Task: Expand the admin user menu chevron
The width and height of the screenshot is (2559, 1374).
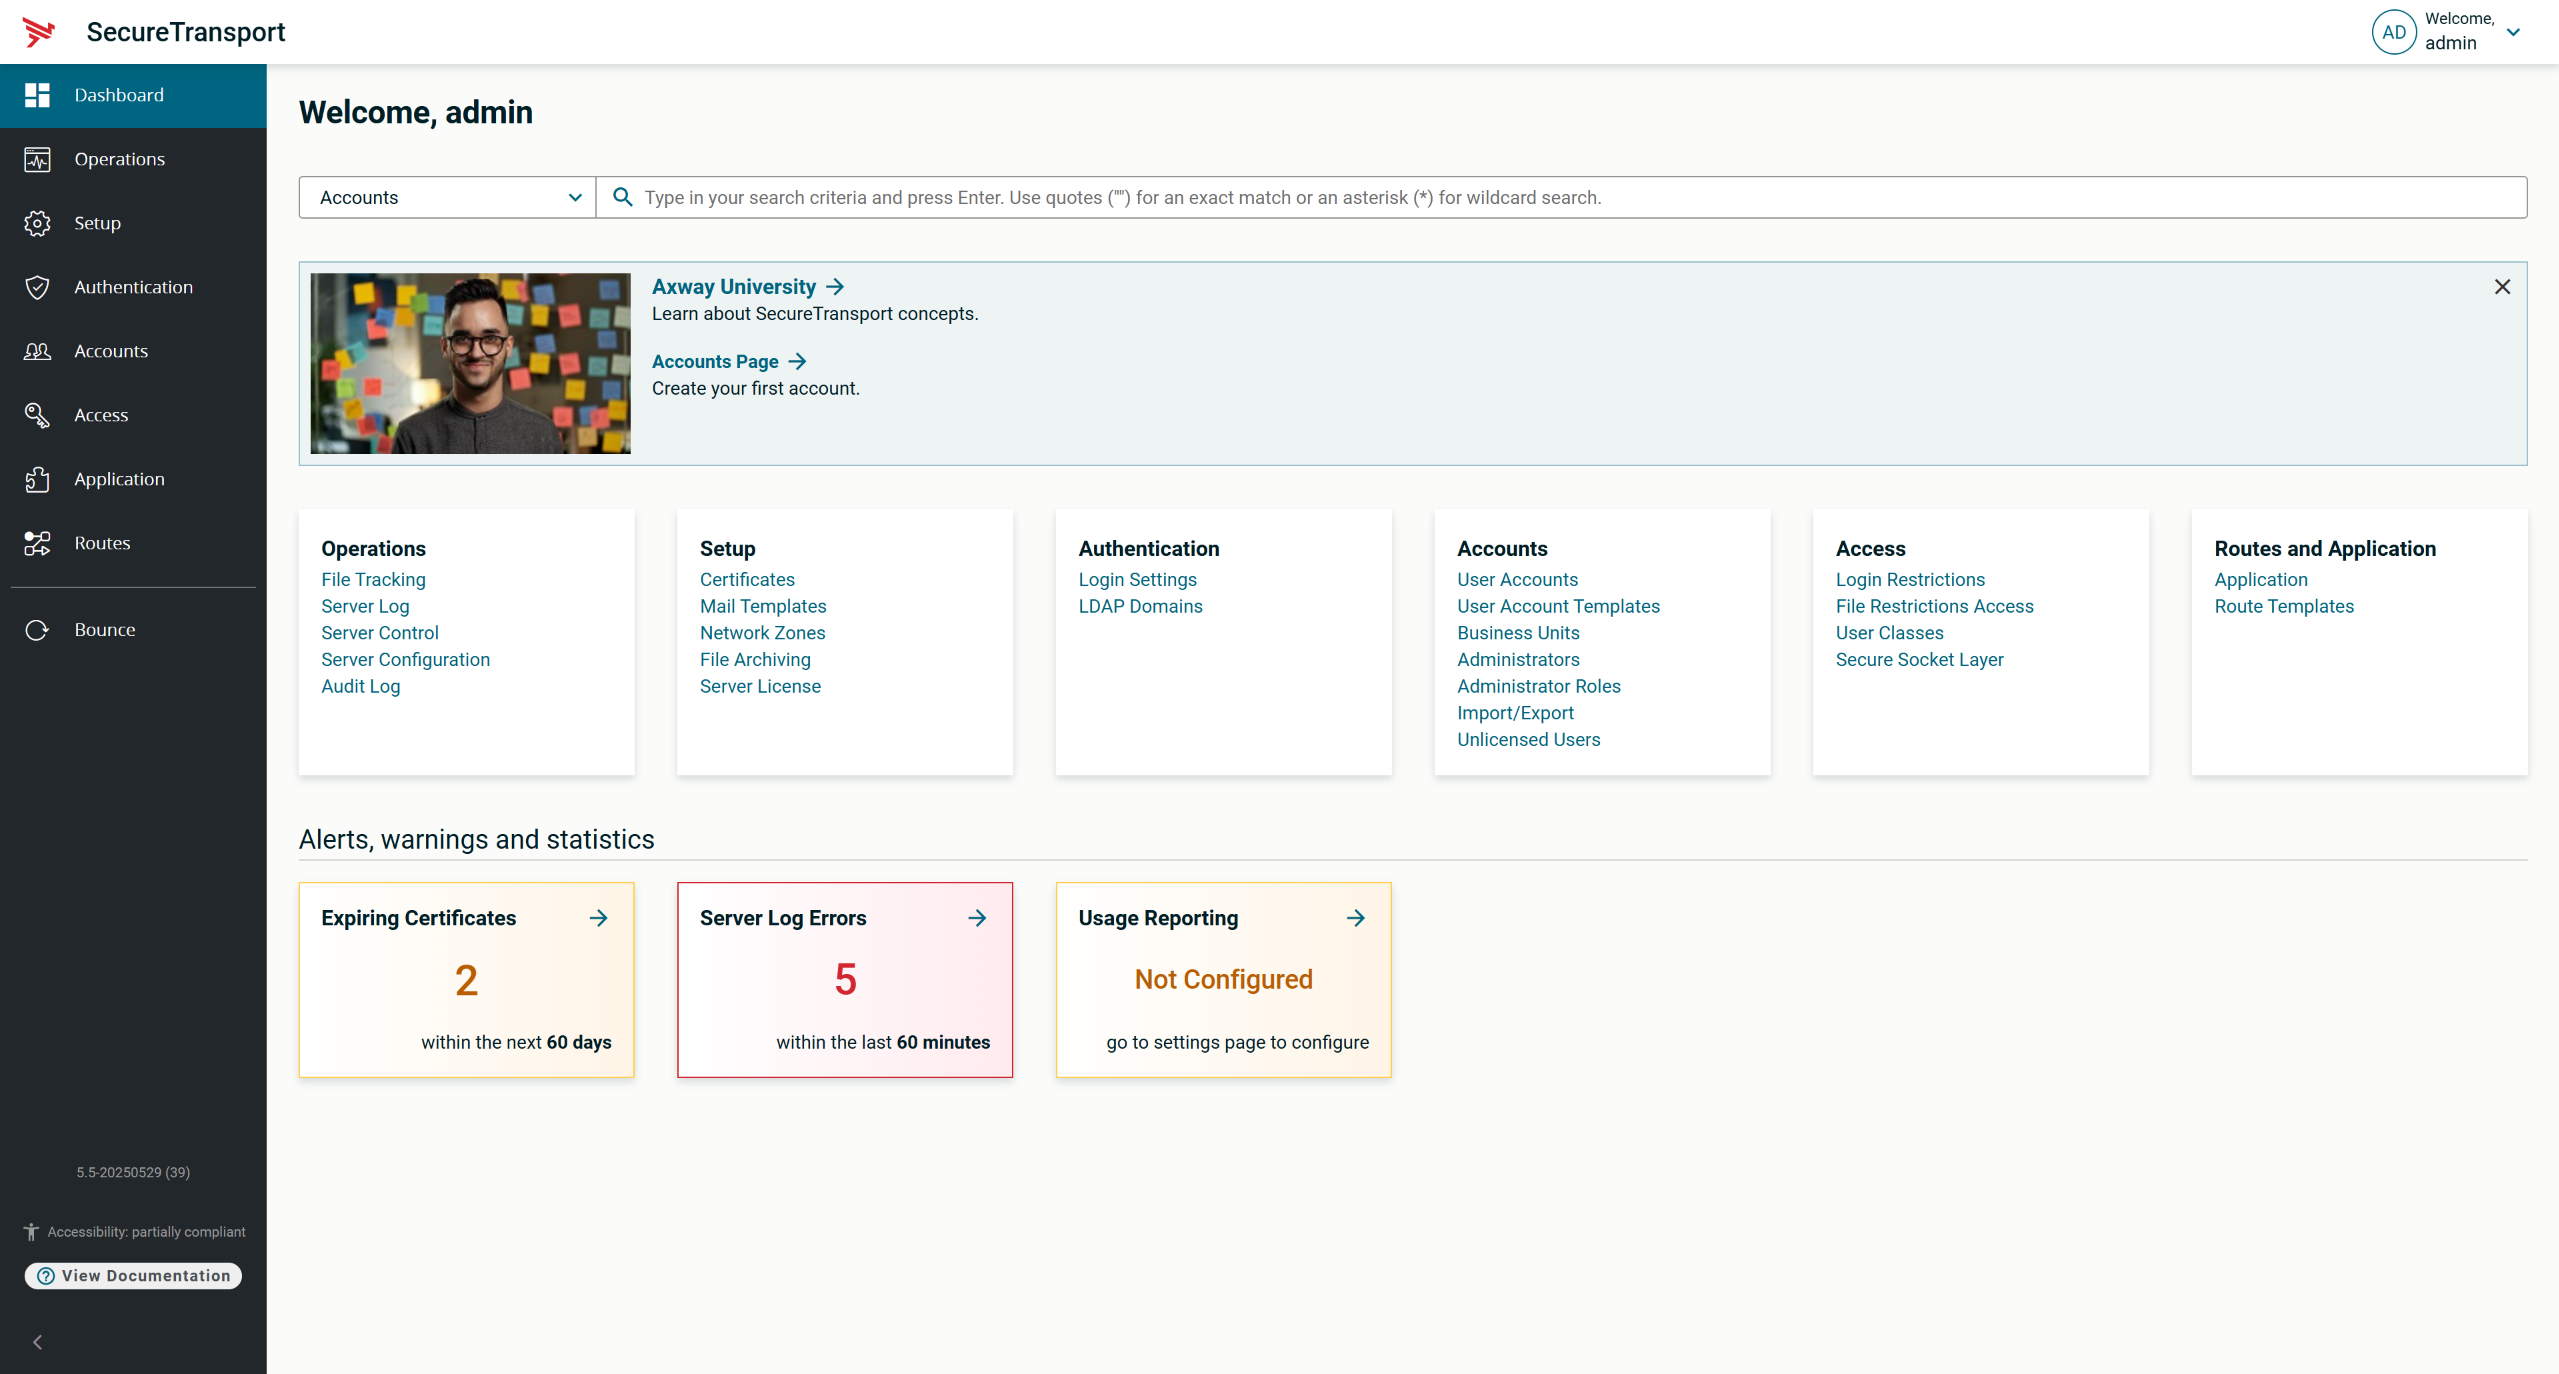Action: point(2513,32)
